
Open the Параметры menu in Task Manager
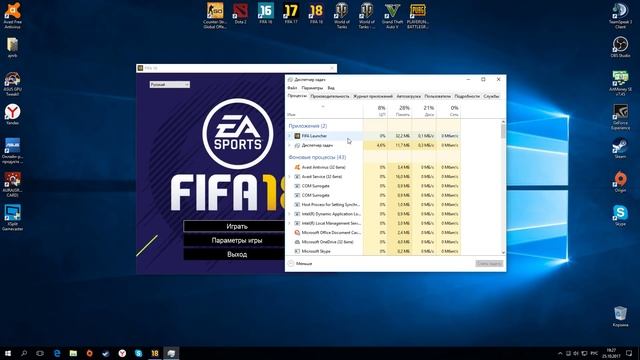(x=312, y=88)
